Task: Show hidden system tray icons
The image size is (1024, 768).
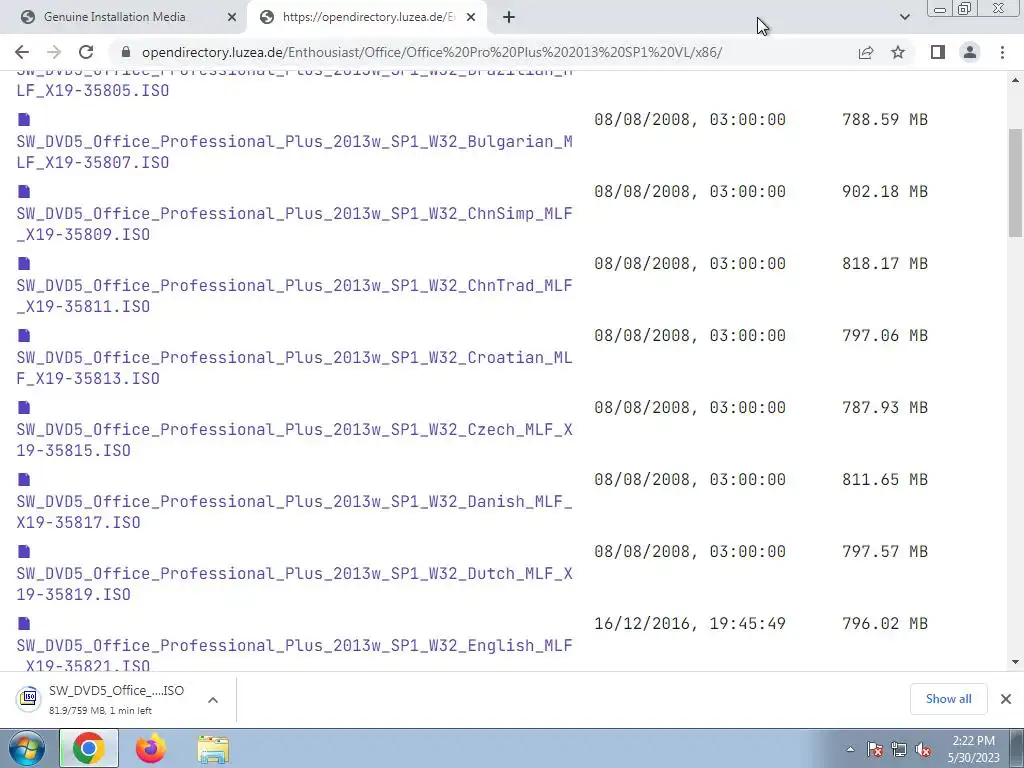Action: (850, 750)
